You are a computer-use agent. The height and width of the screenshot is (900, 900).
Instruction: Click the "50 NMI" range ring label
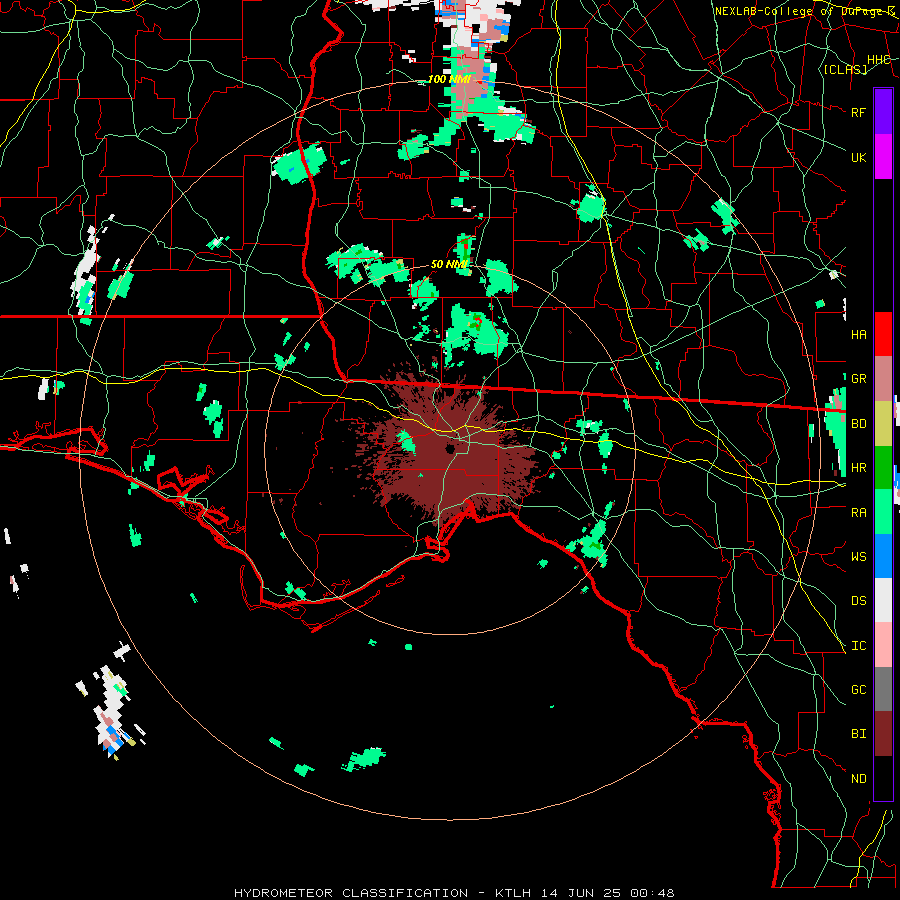(449, 264)
